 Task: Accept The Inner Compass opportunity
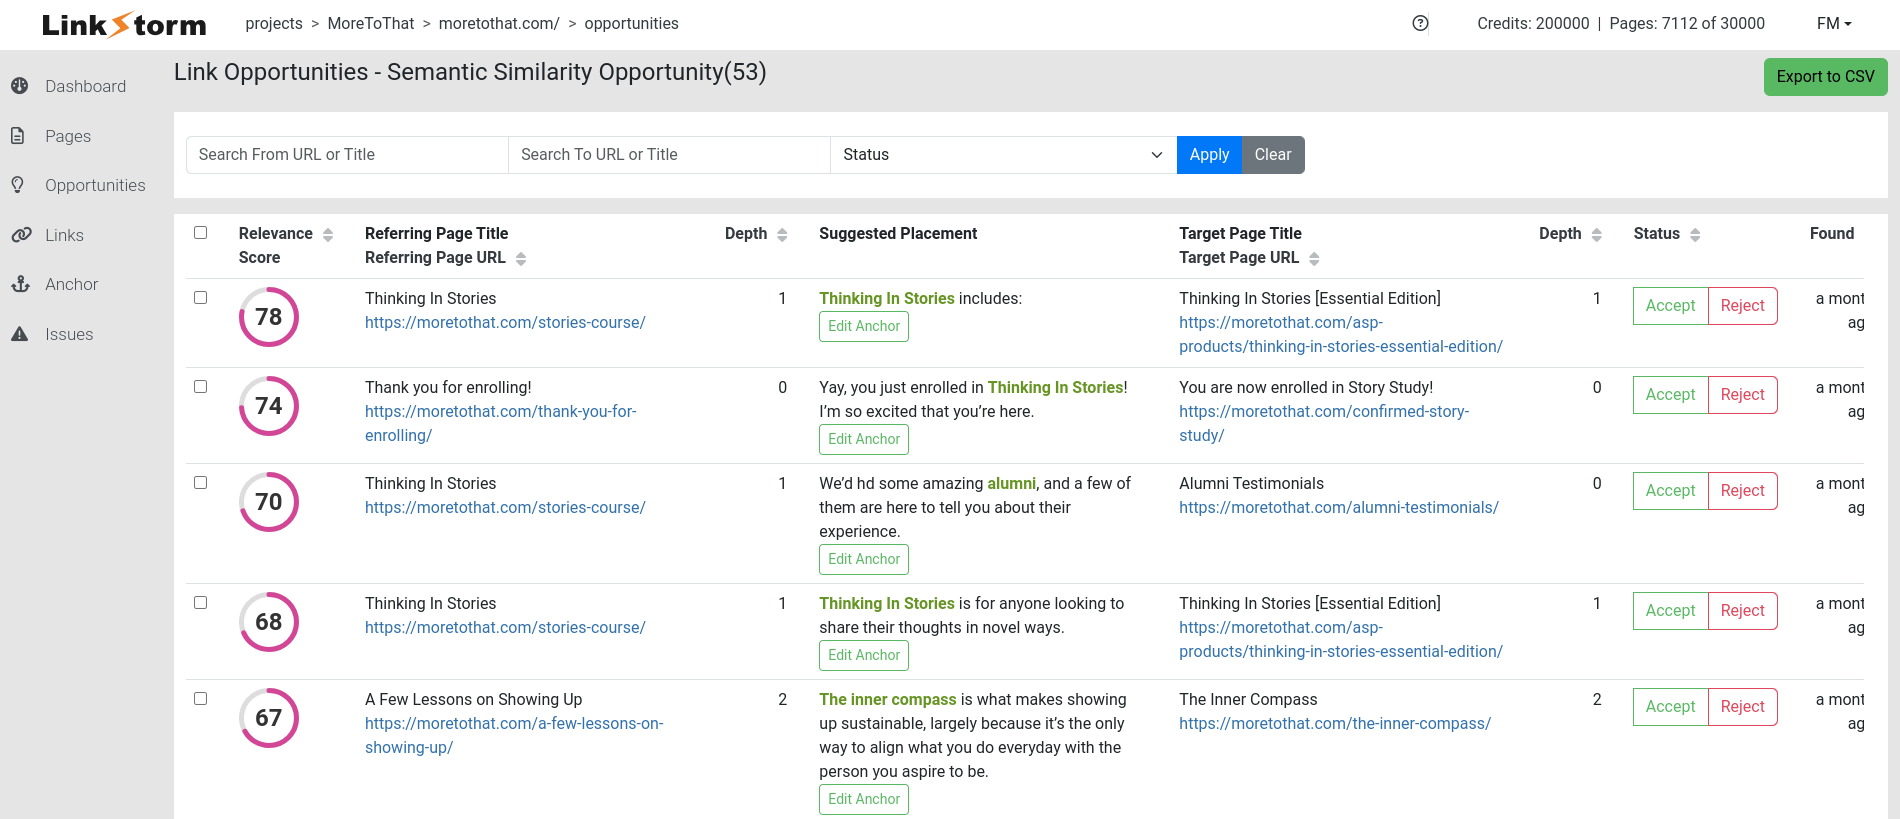pos(1670,707)
